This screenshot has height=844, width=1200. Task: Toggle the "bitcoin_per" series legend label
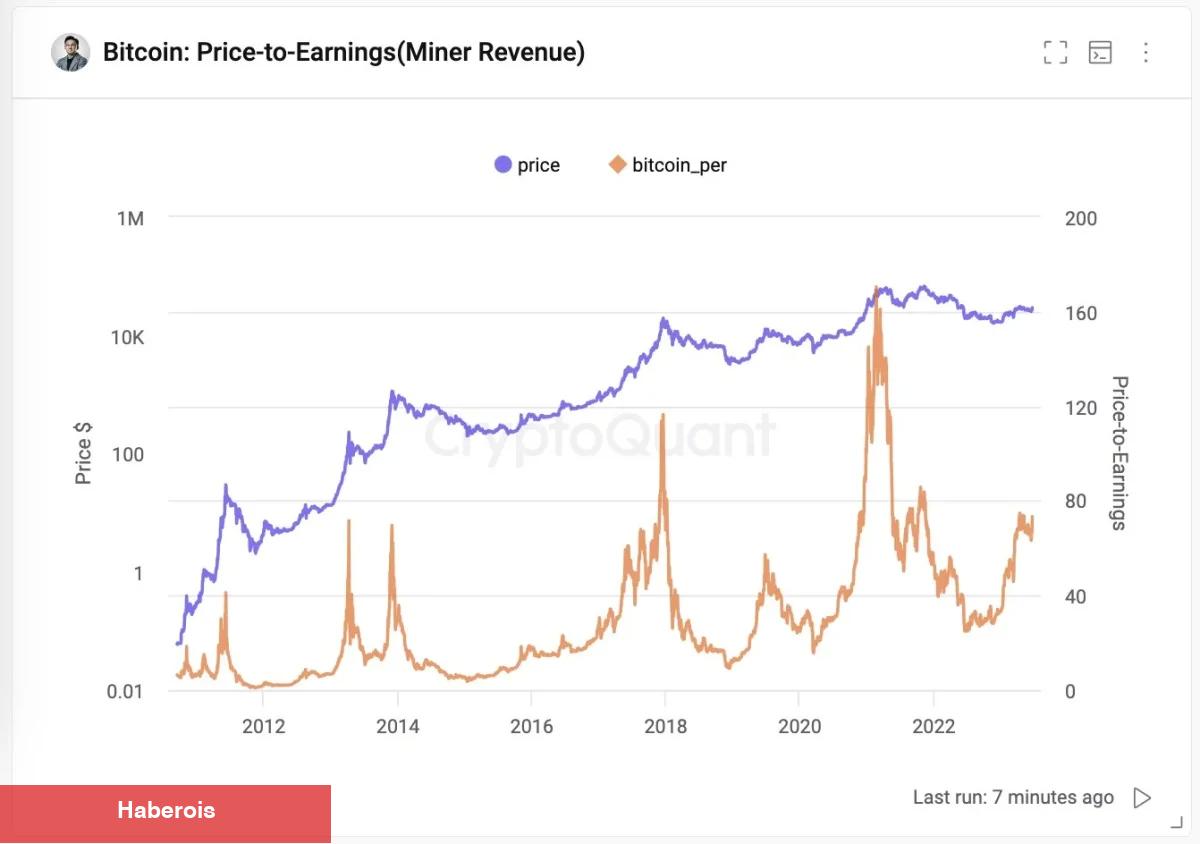click(679, 165)
